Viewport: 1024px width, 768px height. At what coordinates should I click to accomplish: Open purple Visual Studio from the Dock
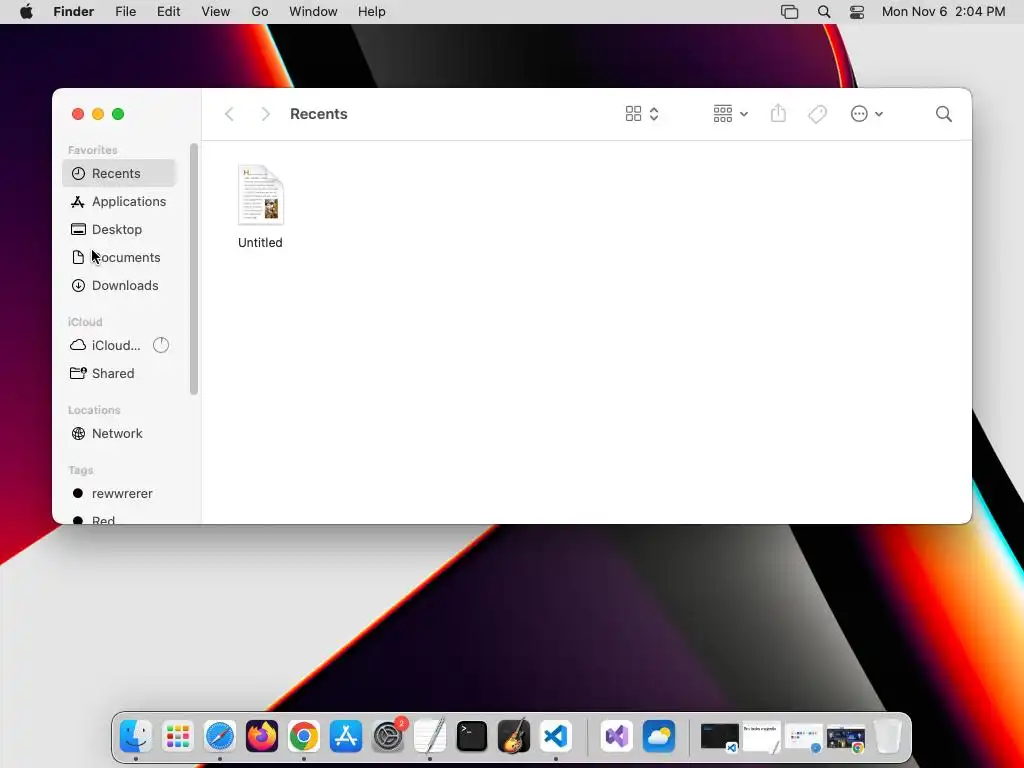[616, 737]
